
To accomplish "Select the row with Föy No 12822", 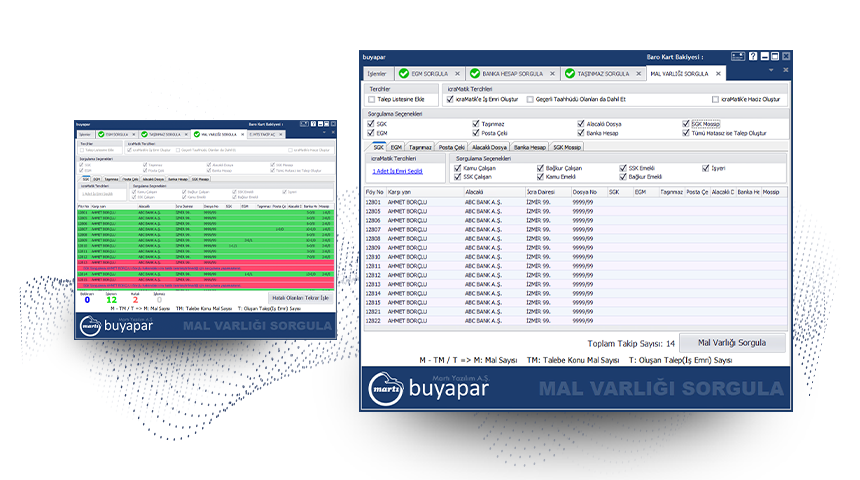I will [x=576, y=321].
